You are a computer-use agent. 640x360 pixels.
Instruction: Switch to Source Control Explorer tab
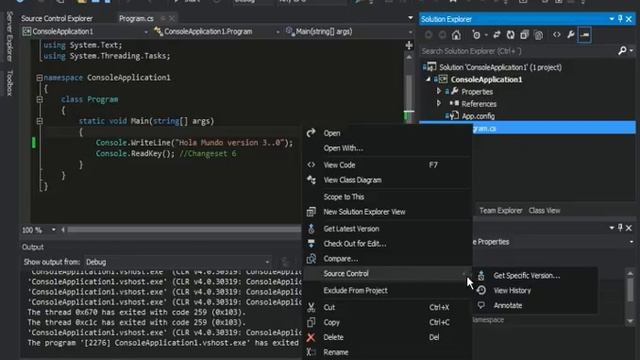pos(57,18)
